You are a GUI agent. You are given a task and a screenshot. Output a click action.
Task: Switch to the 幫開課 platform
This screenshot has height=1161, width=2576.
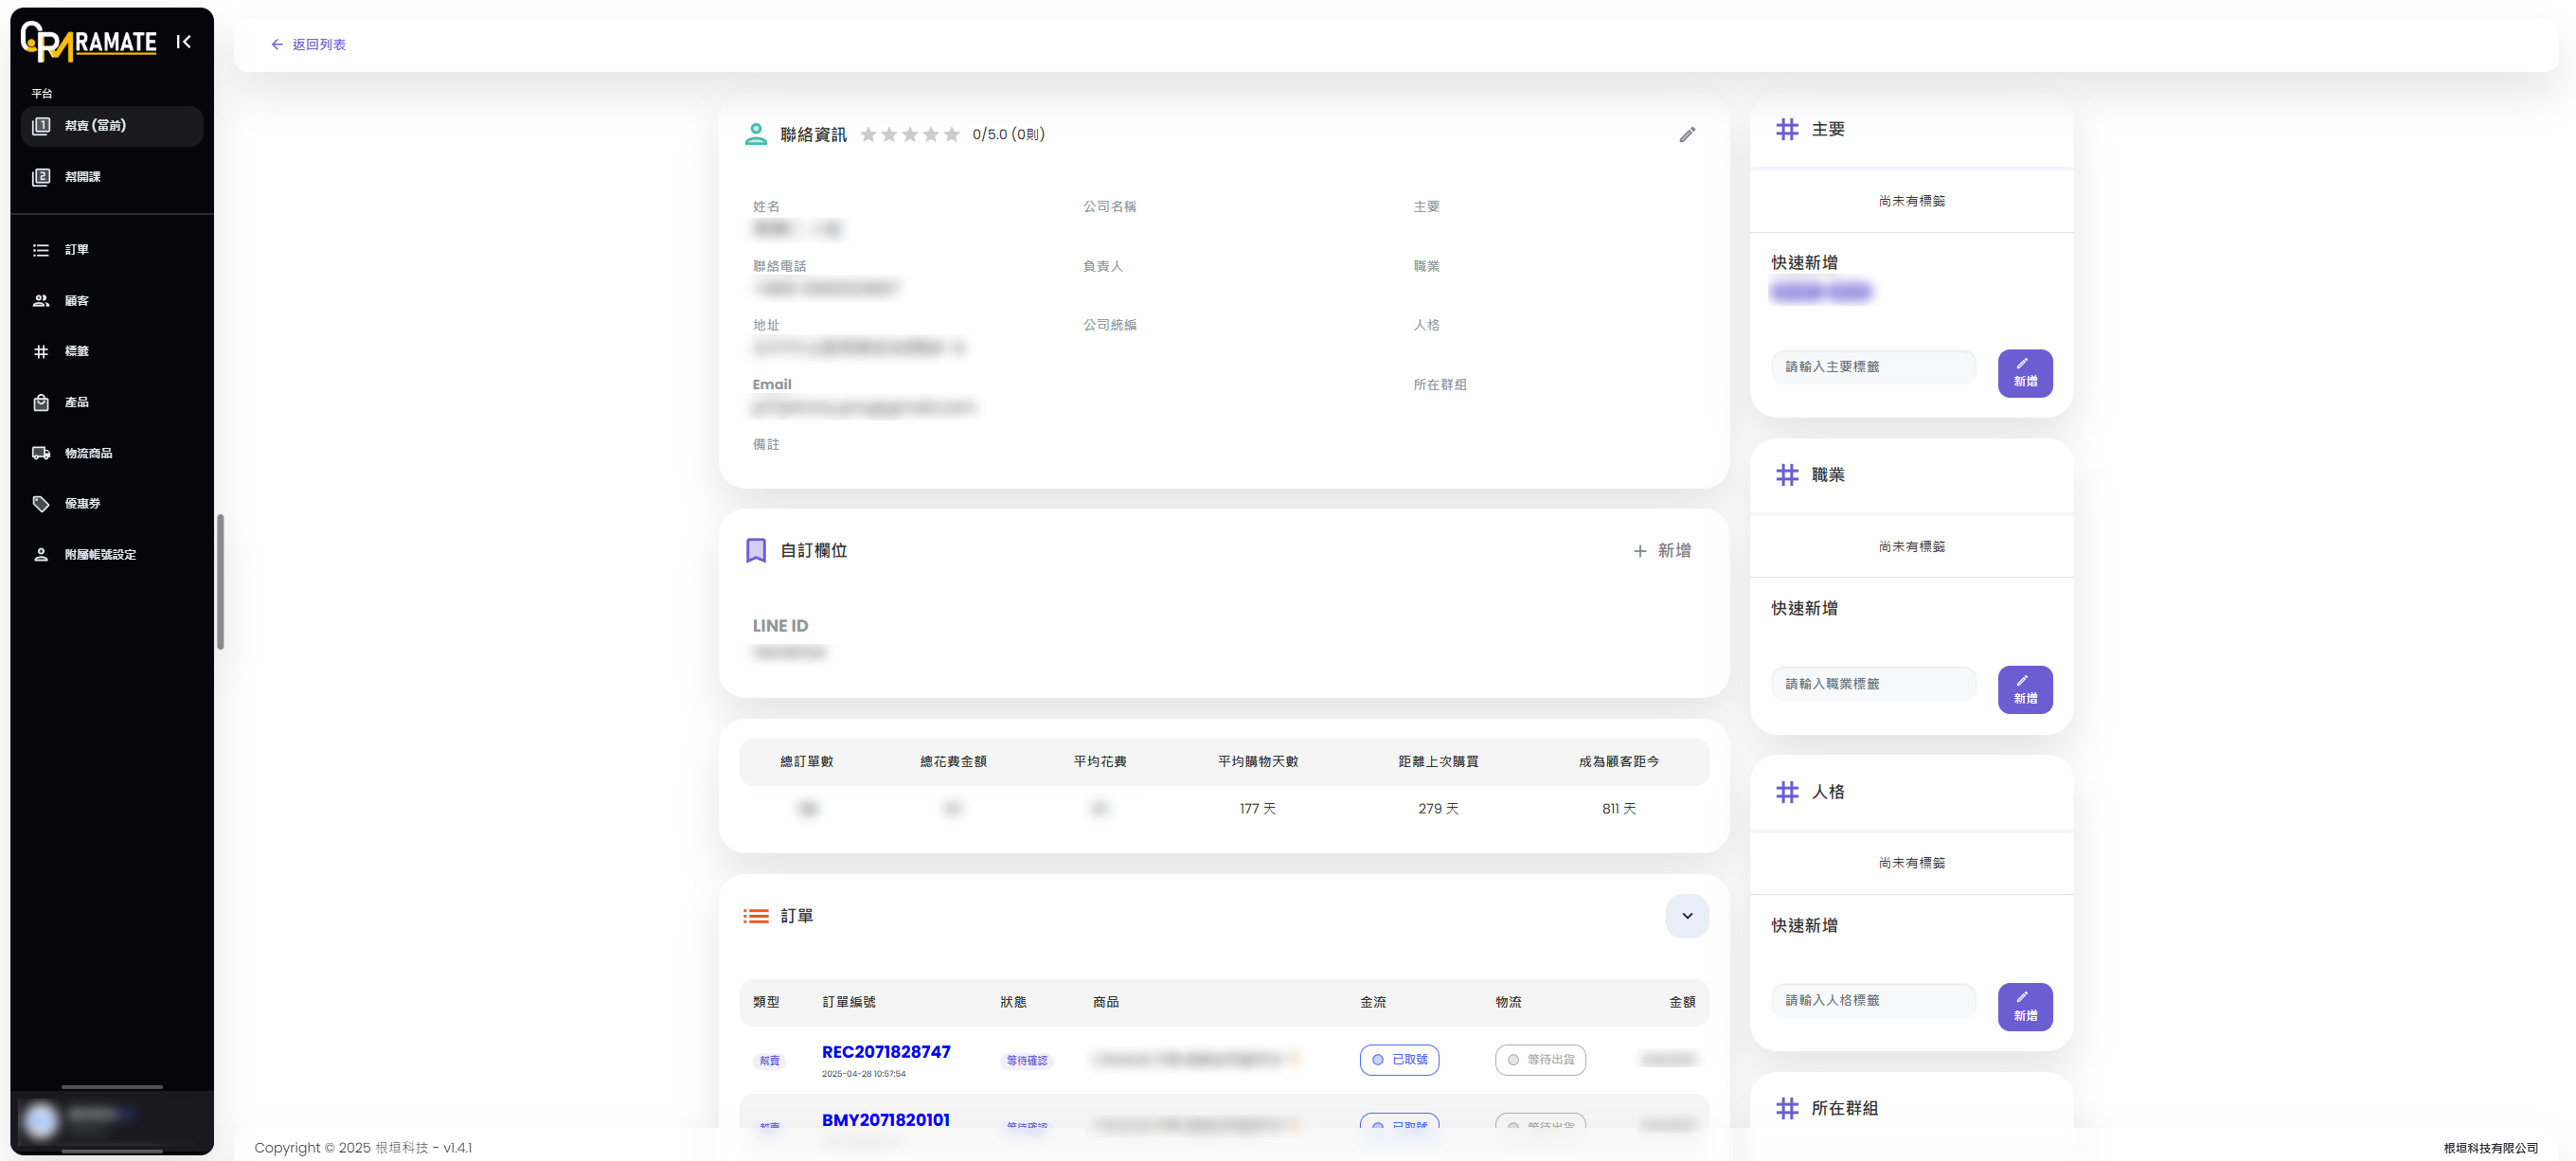click(82, 177)
